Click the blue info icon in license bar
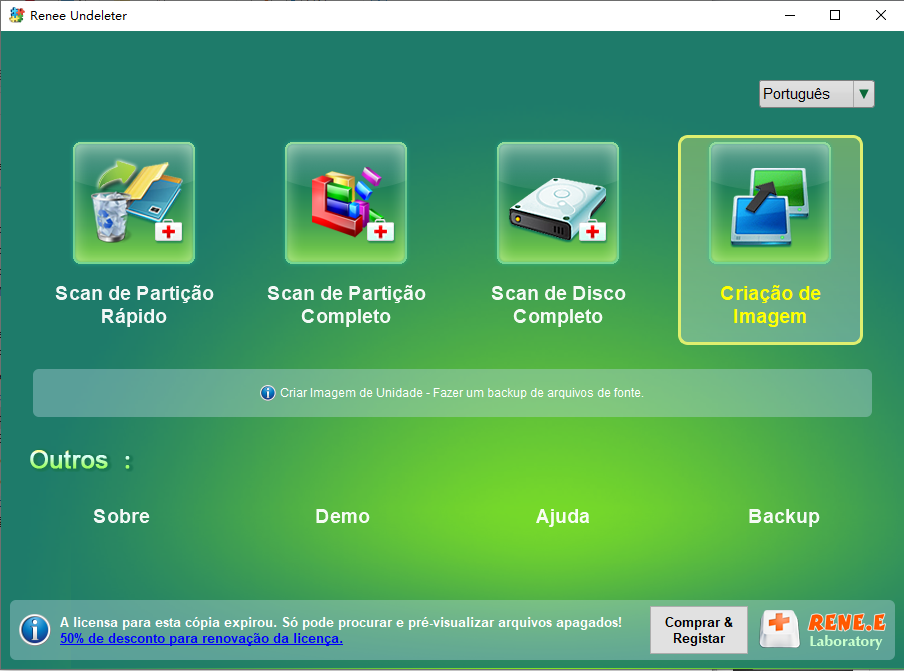 (x=35, y=629)
